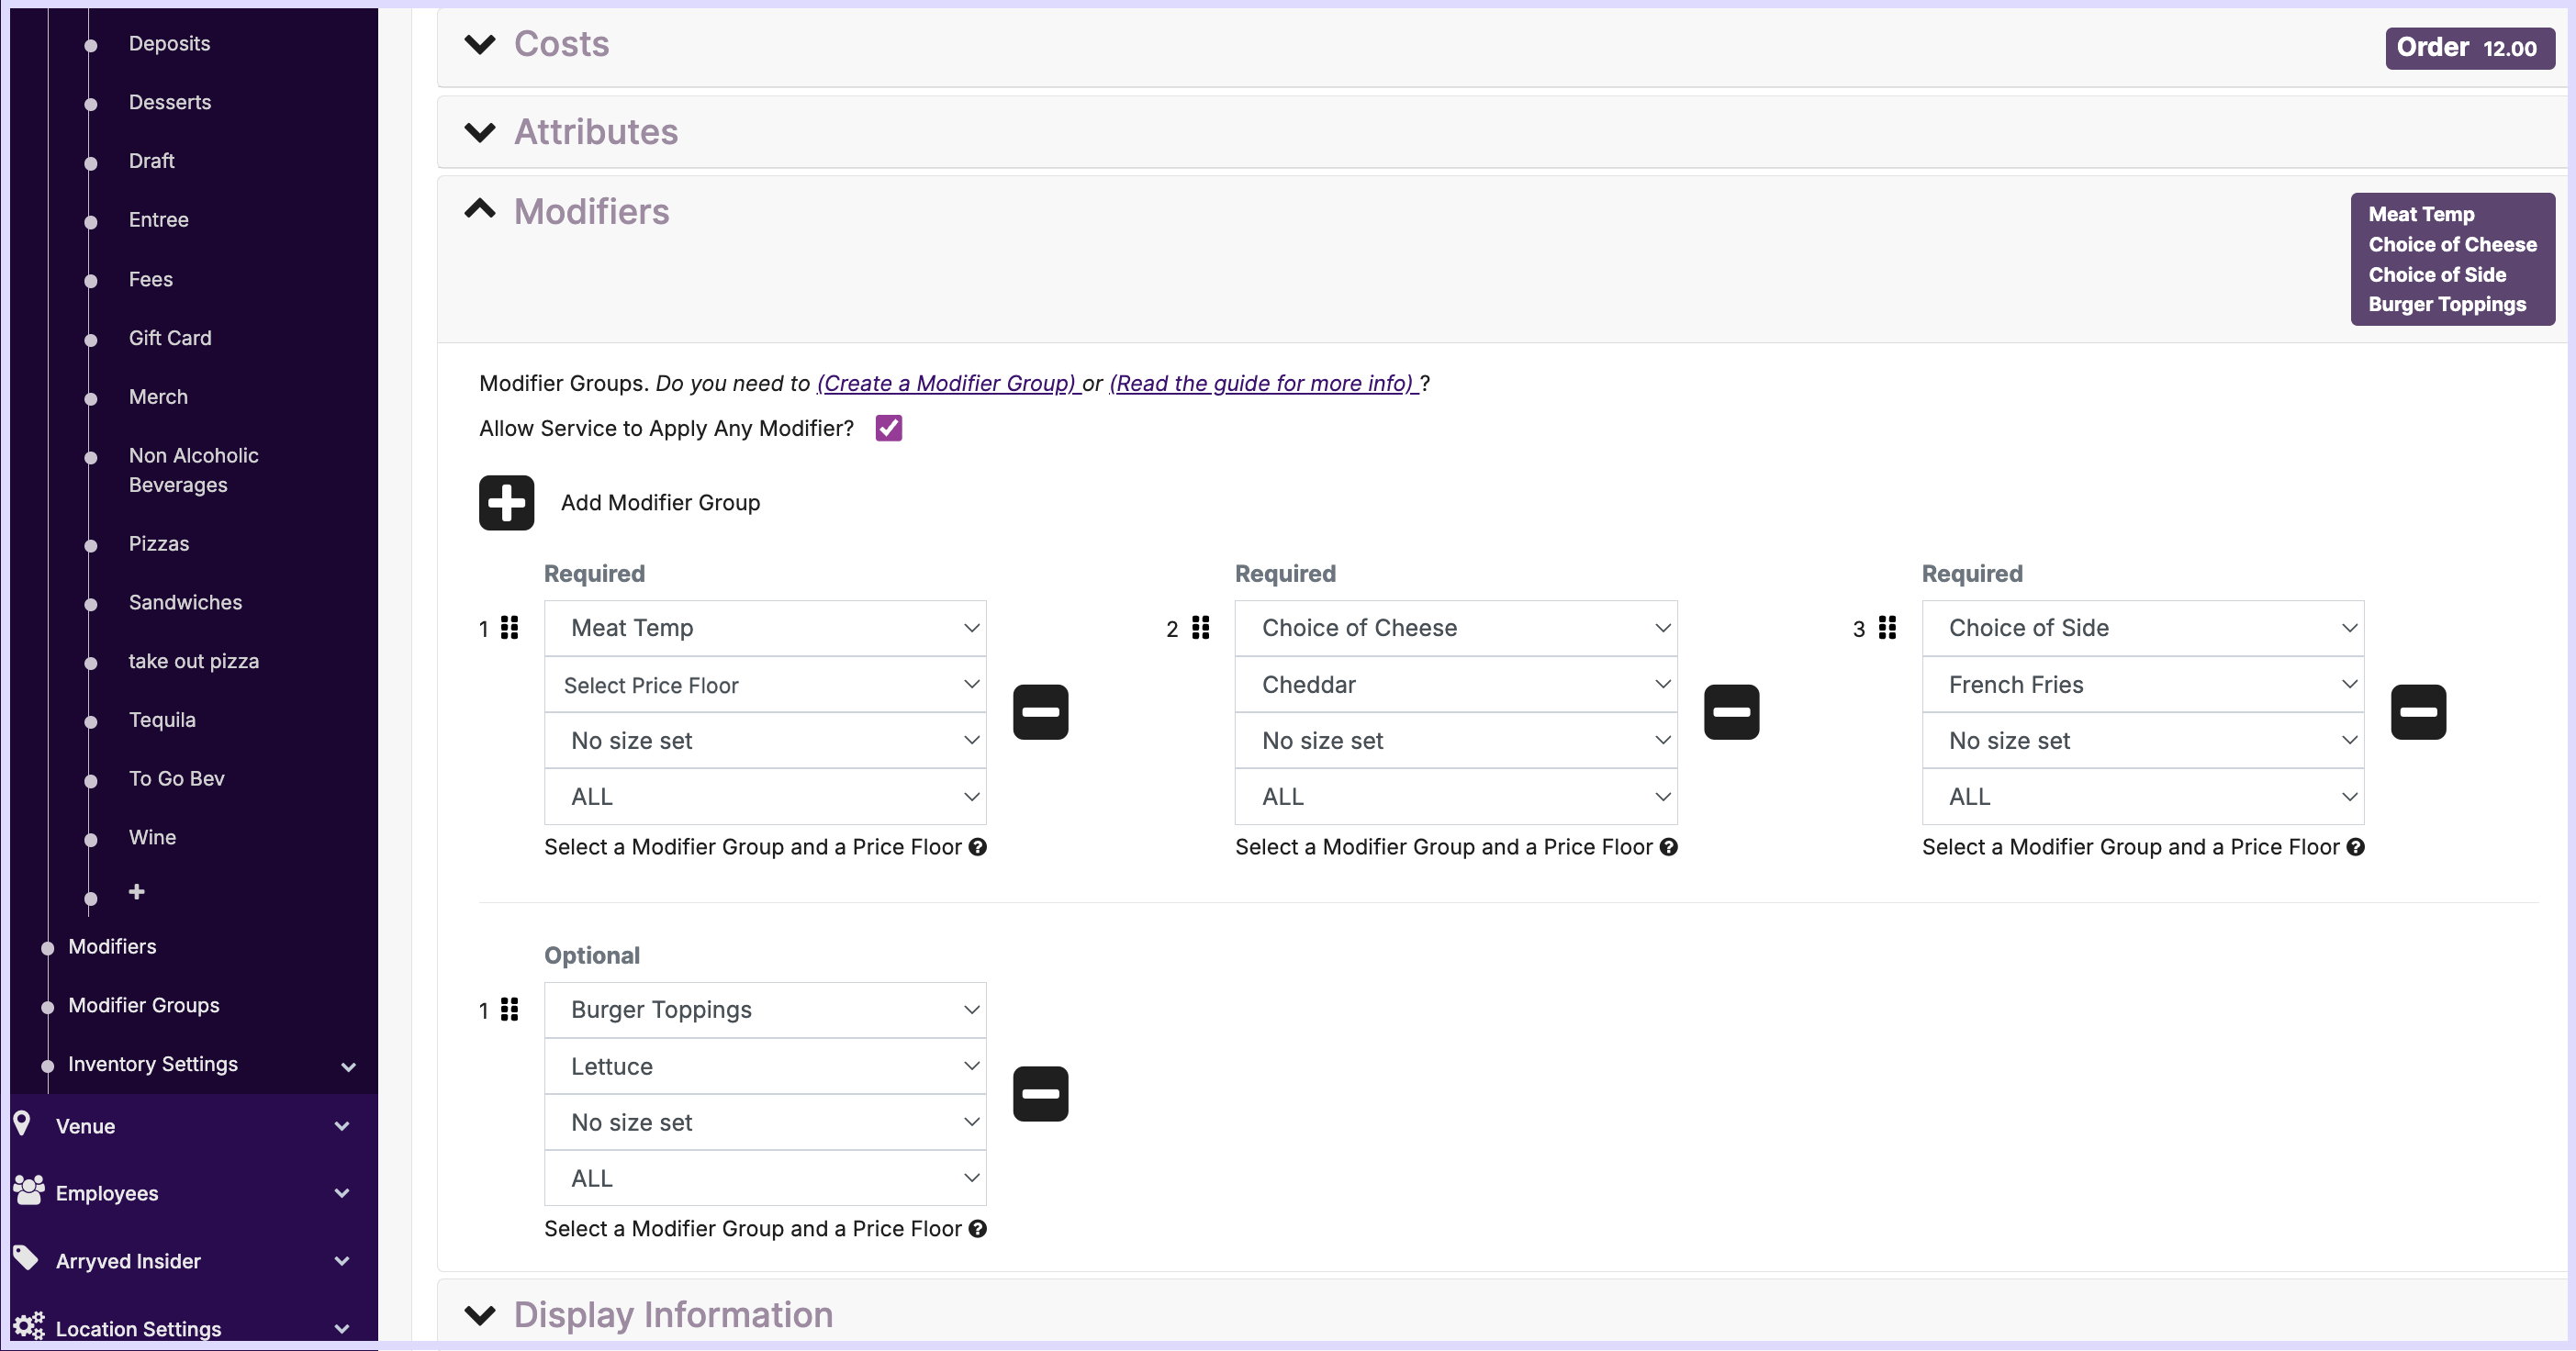
Task: Open the Cheddar price floor dropdown
Action: (1455, 685)
